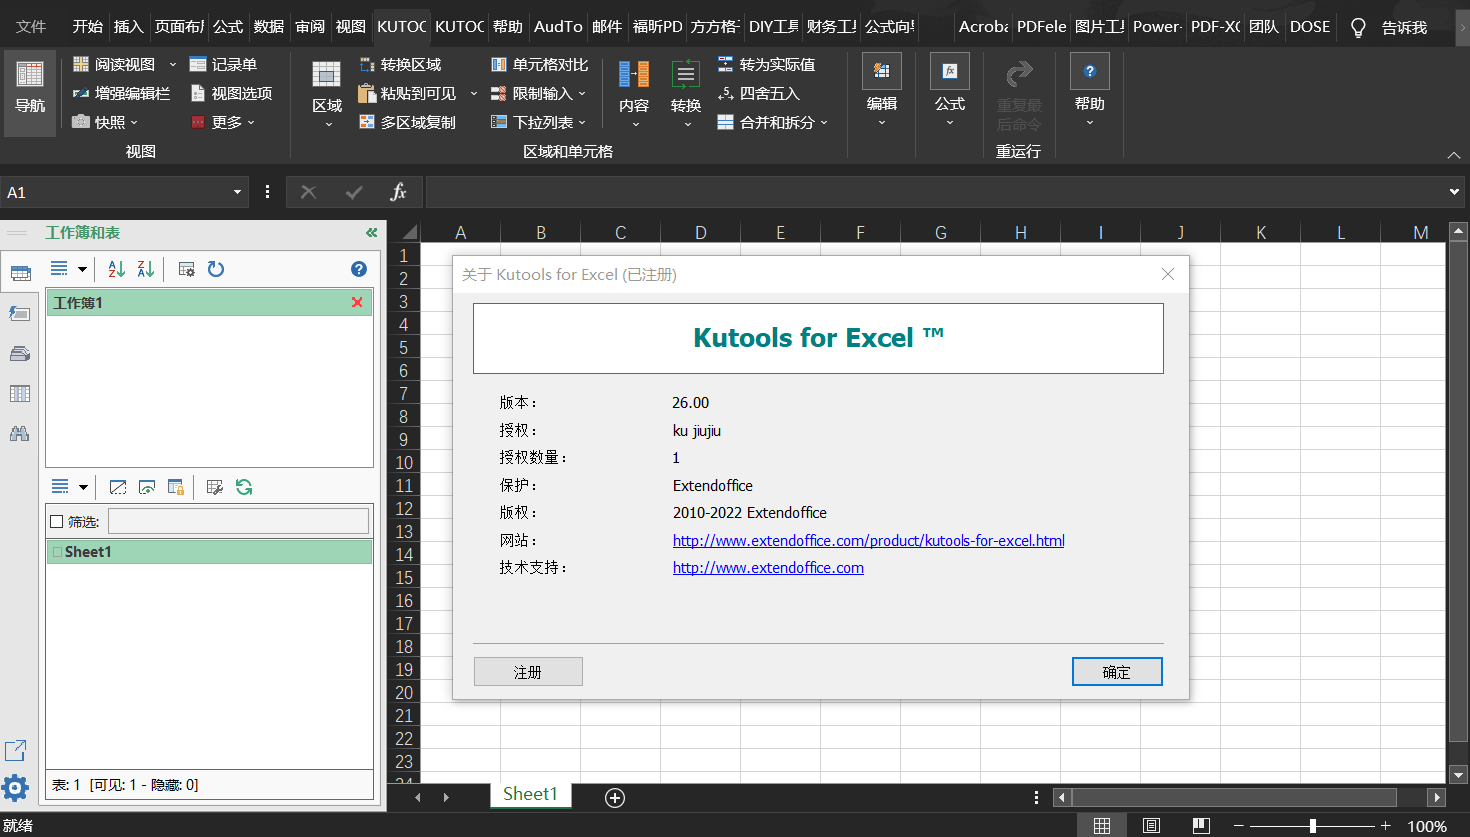The width and height of the screenshot is (1470, 837).
Task: Switch to Column List pane icon
Action: [20, 394]
